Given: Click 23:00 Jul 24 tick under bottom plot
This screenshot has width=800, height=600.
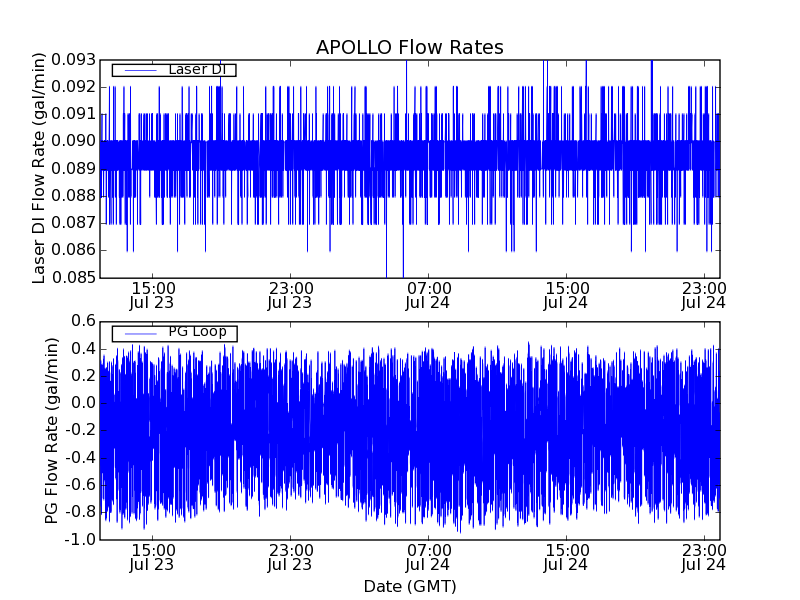Looking at the screenshot, I should (x=704, y=557).
